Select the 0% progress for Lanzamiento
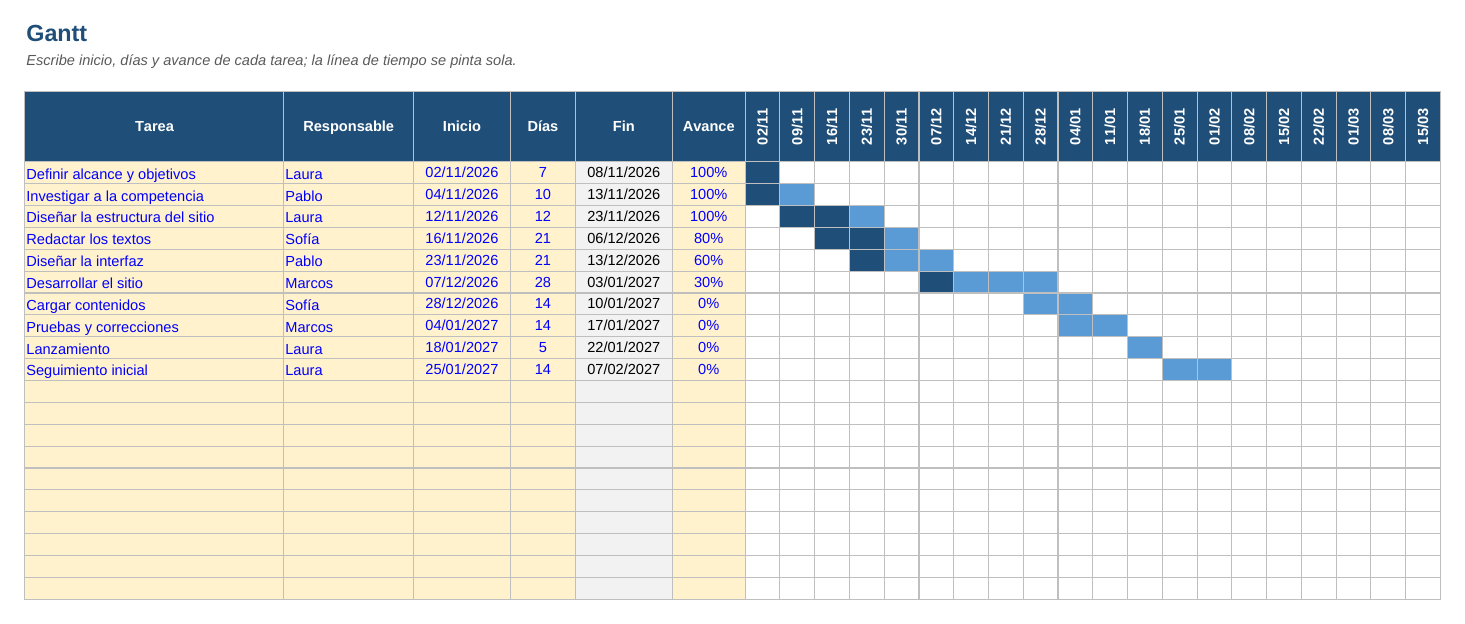 coord(709,348)
